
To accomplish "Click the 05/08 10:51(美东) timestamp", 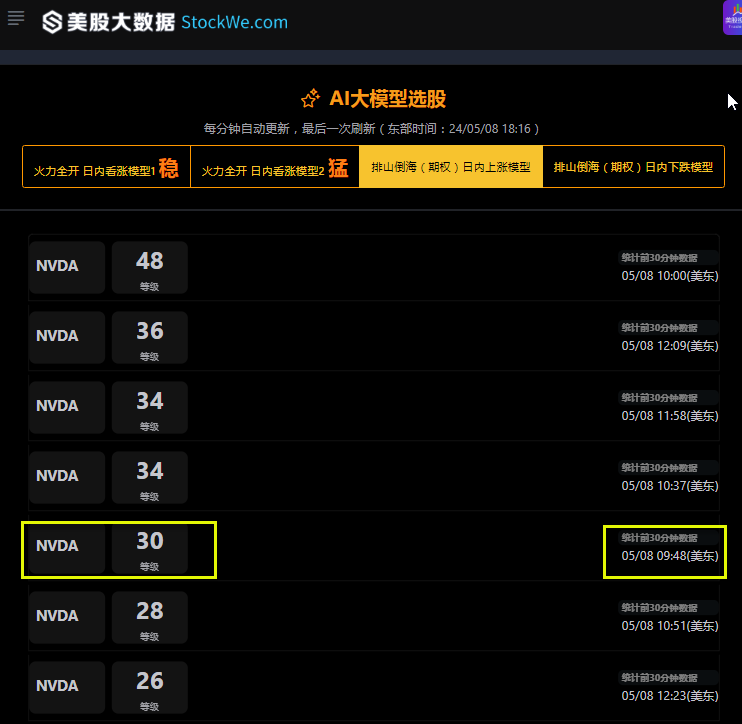I will pyautogui.click(x=670, y=626).
